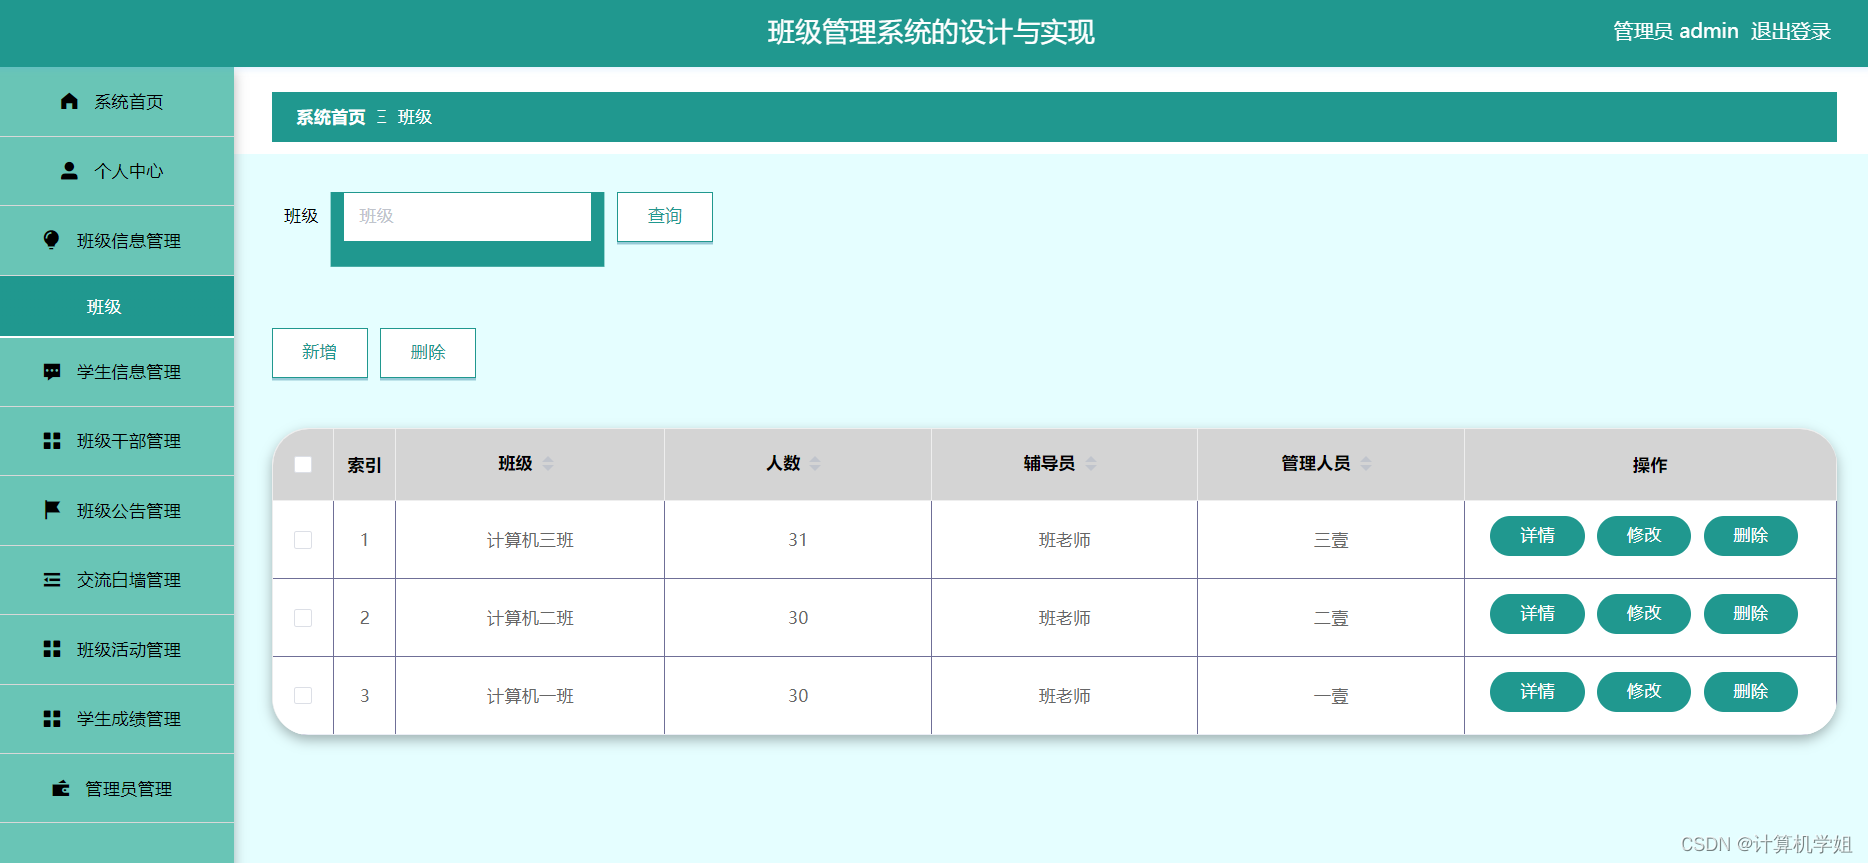This screenshot has height=863, width=1868.
Task: Click 退出登录 in the header
Action: click(x=1791, y=32)
